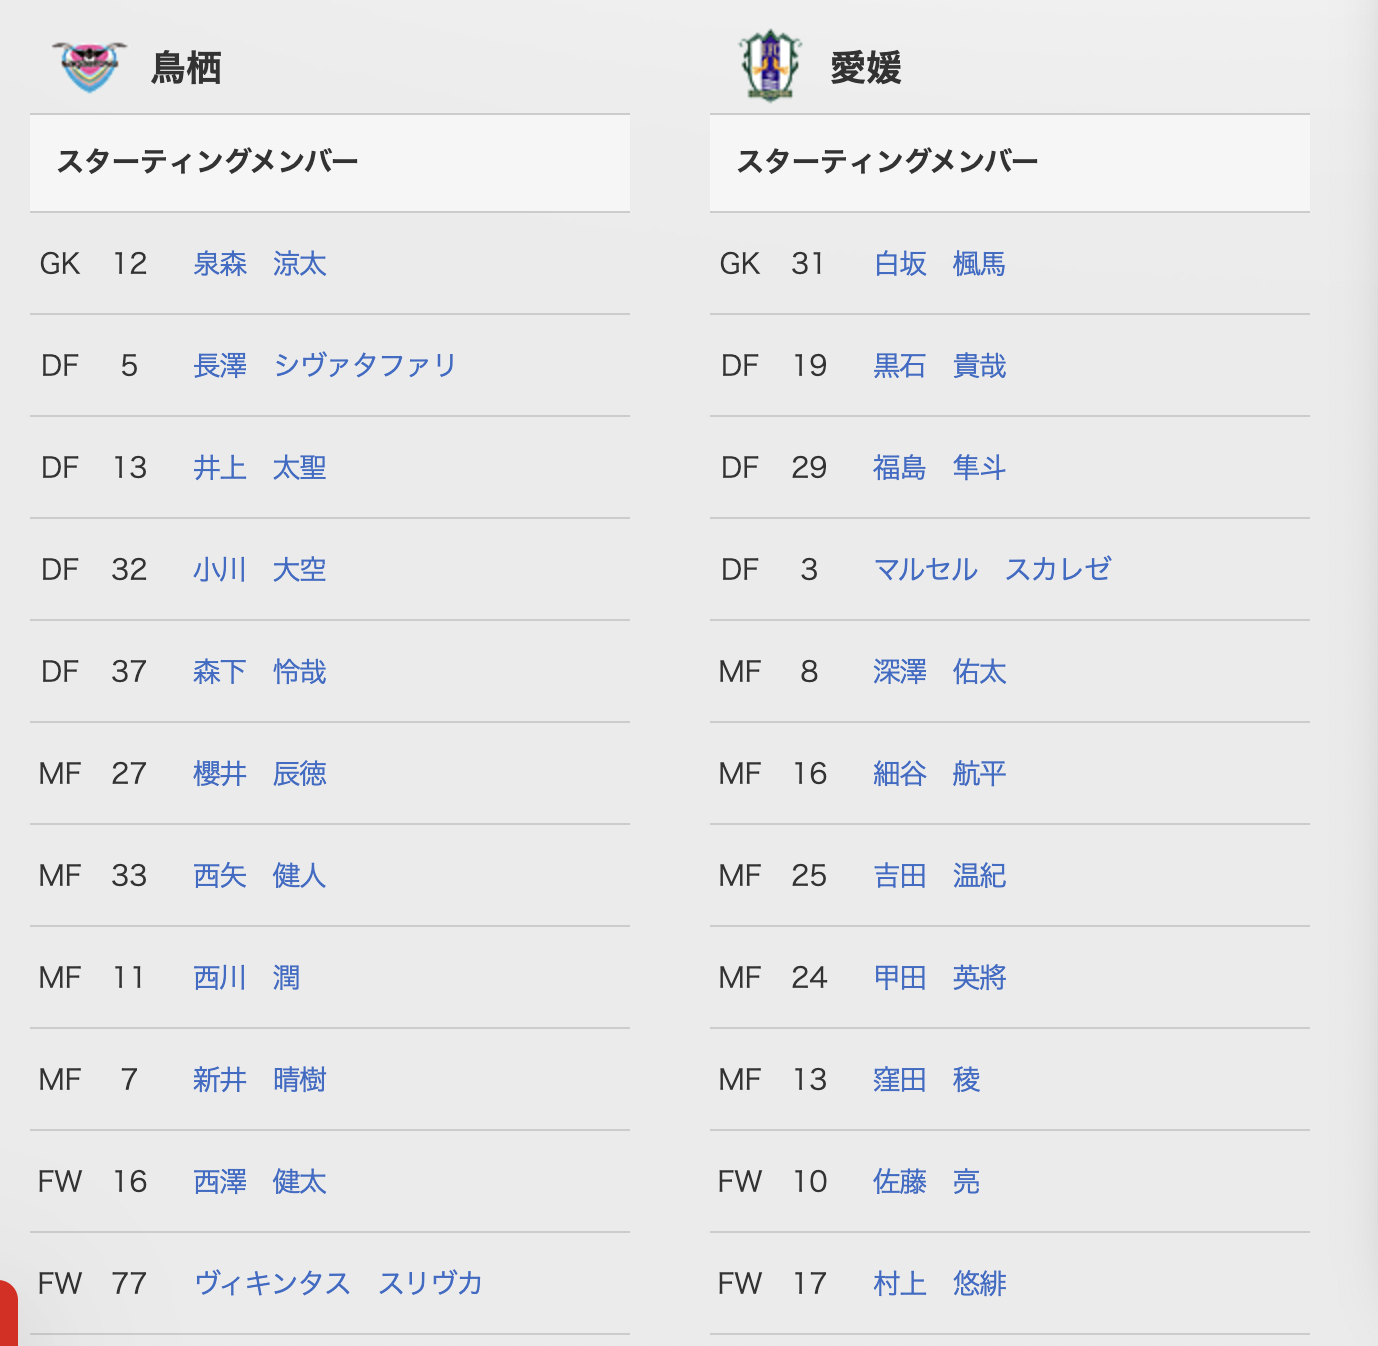Select midfielder 深澤 佑太

[x=940, y=672]
